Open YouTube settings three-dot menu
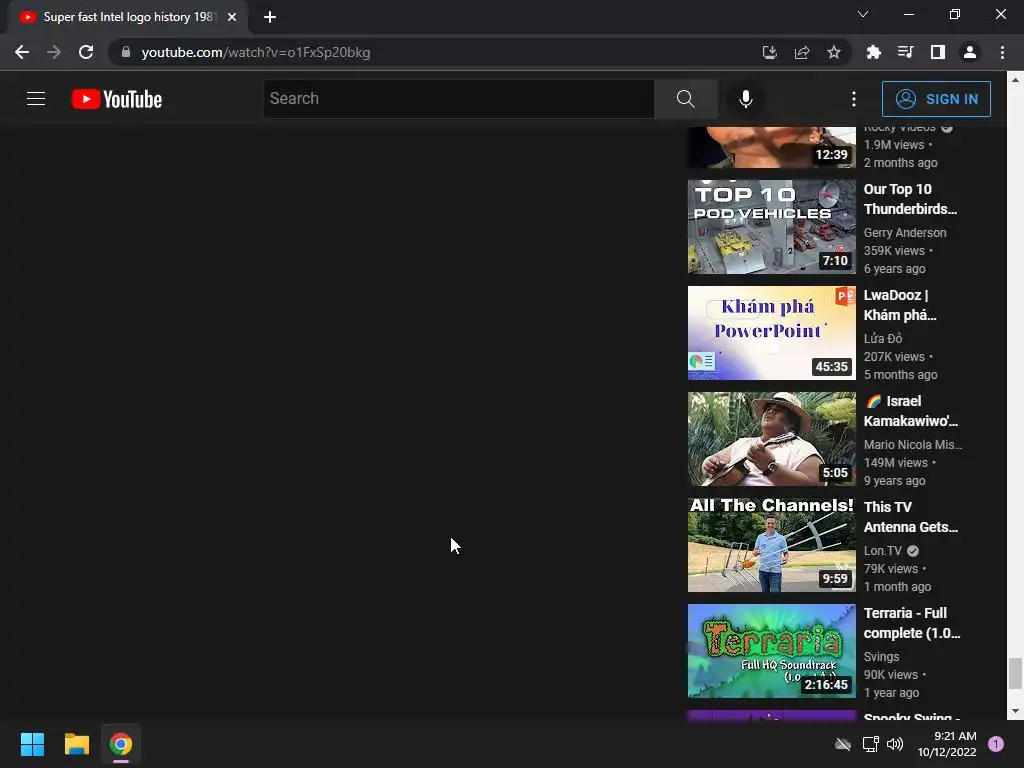The height and width of the screenshot is (768, 1024). coord(854,99)
